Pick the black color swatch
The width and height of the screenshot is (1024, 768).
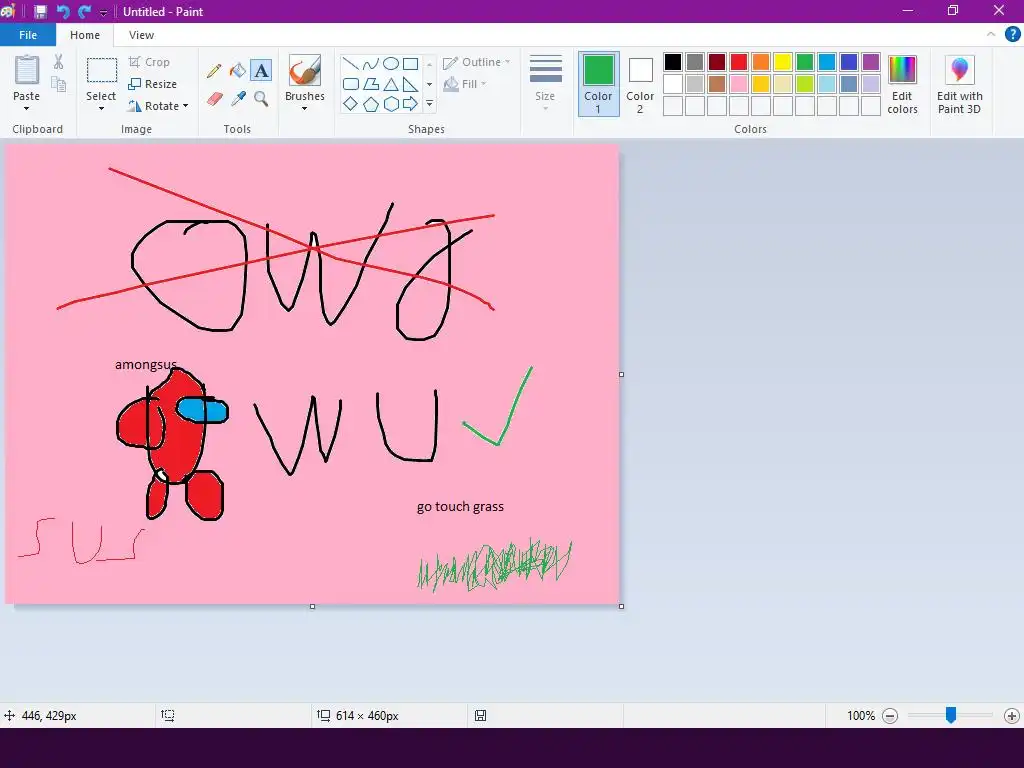pyautogui.click(x=673, y=62)
